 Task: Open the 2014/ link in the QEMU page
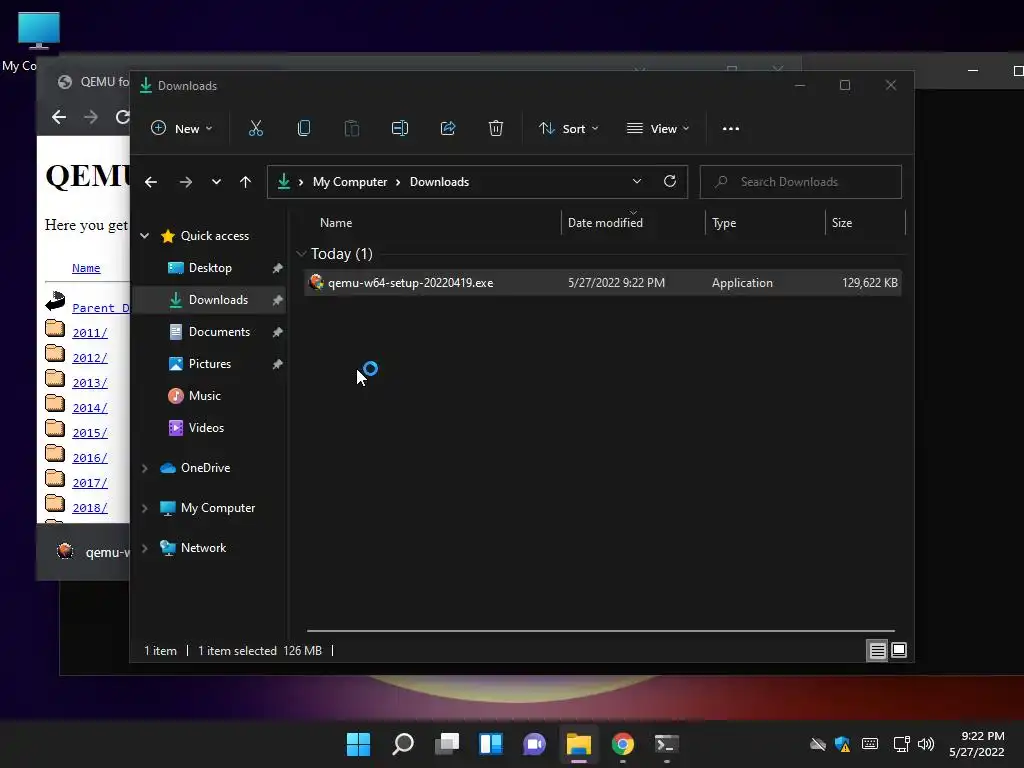(x=90, y=408)
